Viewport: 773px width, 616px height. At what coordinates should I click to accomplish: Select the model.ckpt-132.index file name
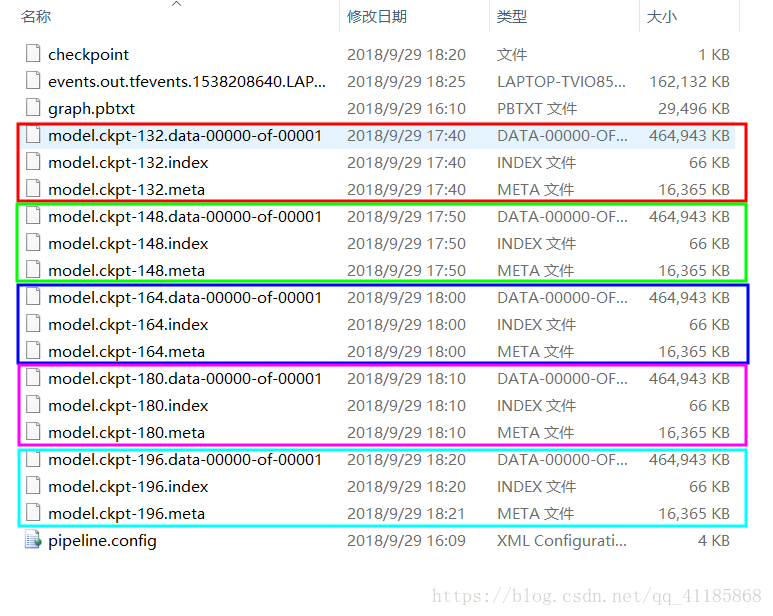[x=128, y=163]
